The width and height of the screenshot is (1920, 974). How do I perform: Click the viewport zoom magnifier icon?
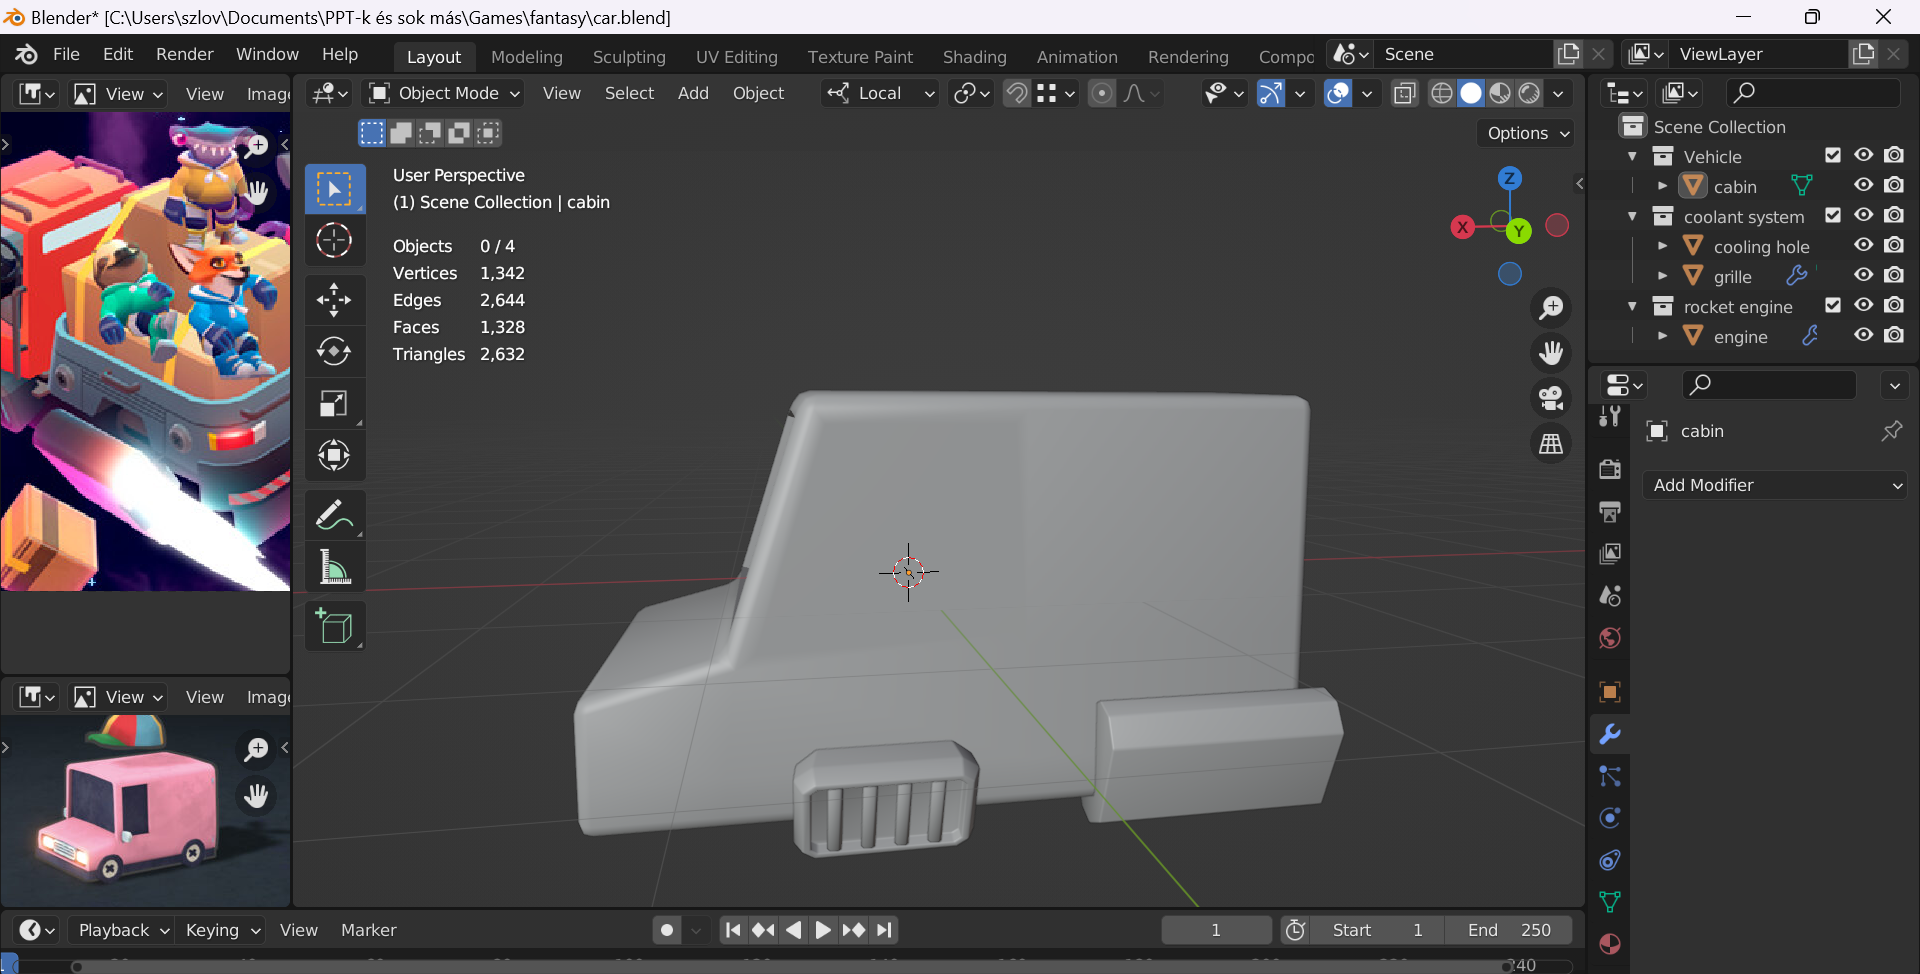1551,308
